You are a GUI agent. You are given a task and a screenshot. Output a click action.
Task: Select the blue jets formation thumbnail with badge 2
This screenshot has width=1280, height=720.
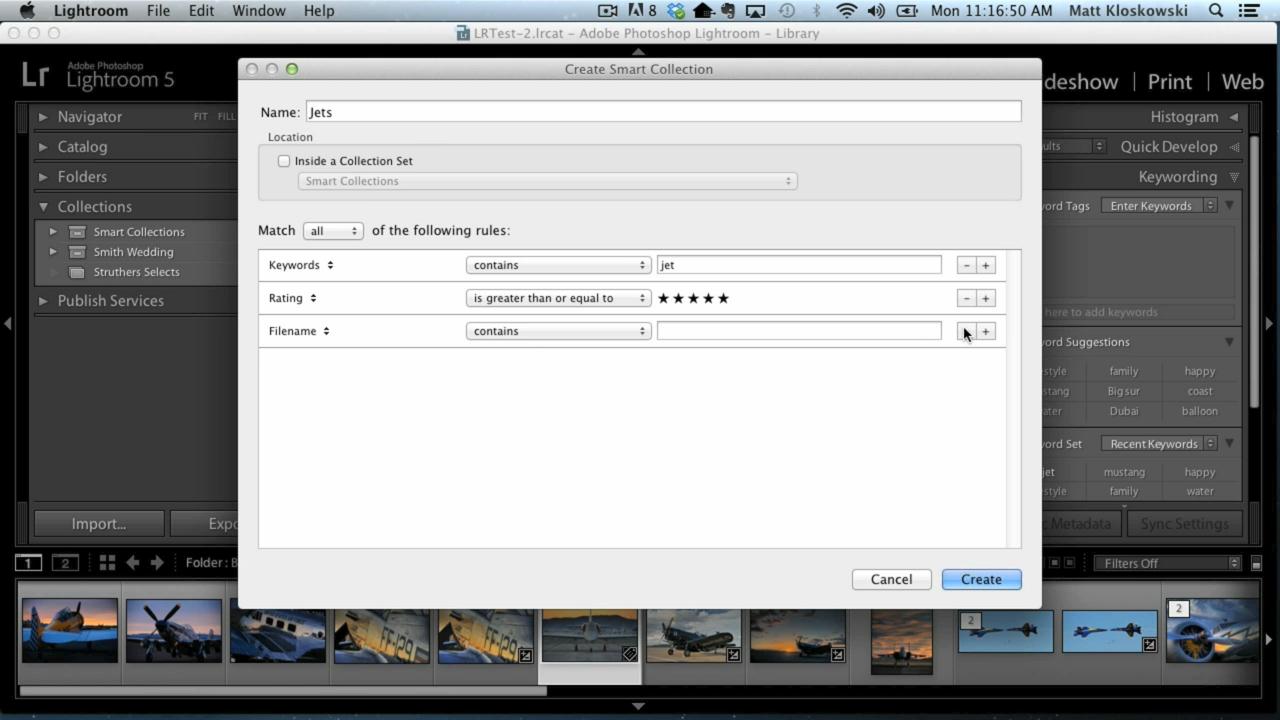1005,631
